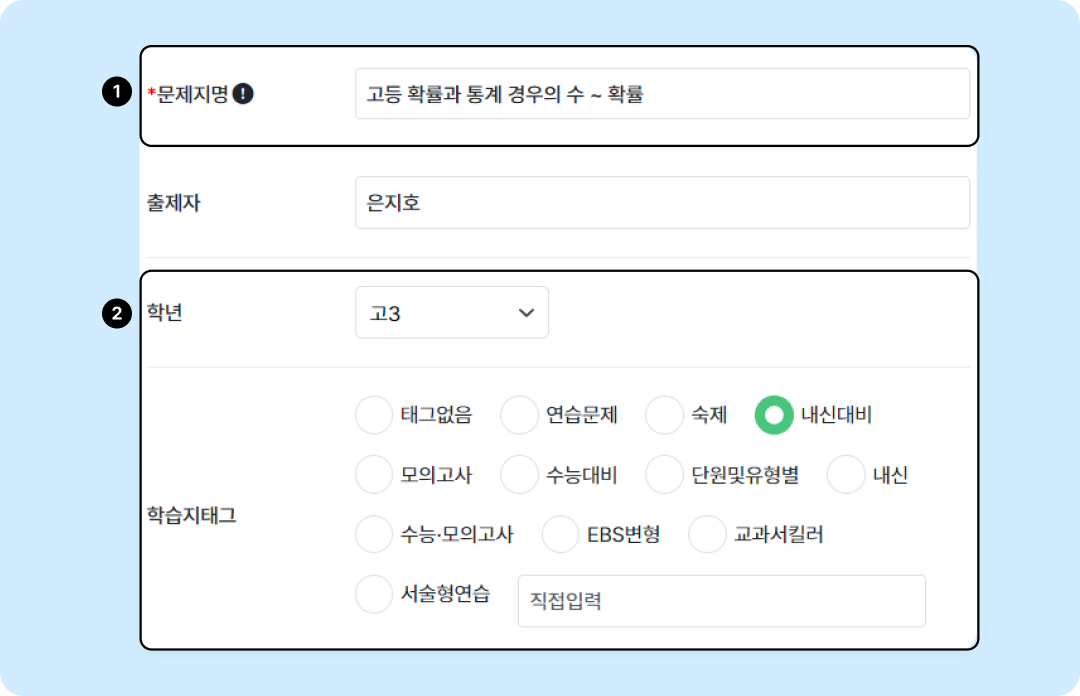
Task: Choose the 모의고사 tag
Action: [374, 475]
